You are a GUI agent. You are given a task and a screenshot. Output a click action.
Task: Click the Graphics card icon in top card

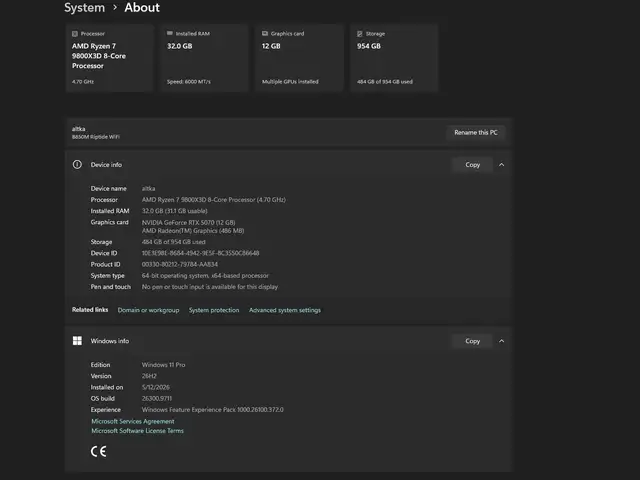[265, 33]
